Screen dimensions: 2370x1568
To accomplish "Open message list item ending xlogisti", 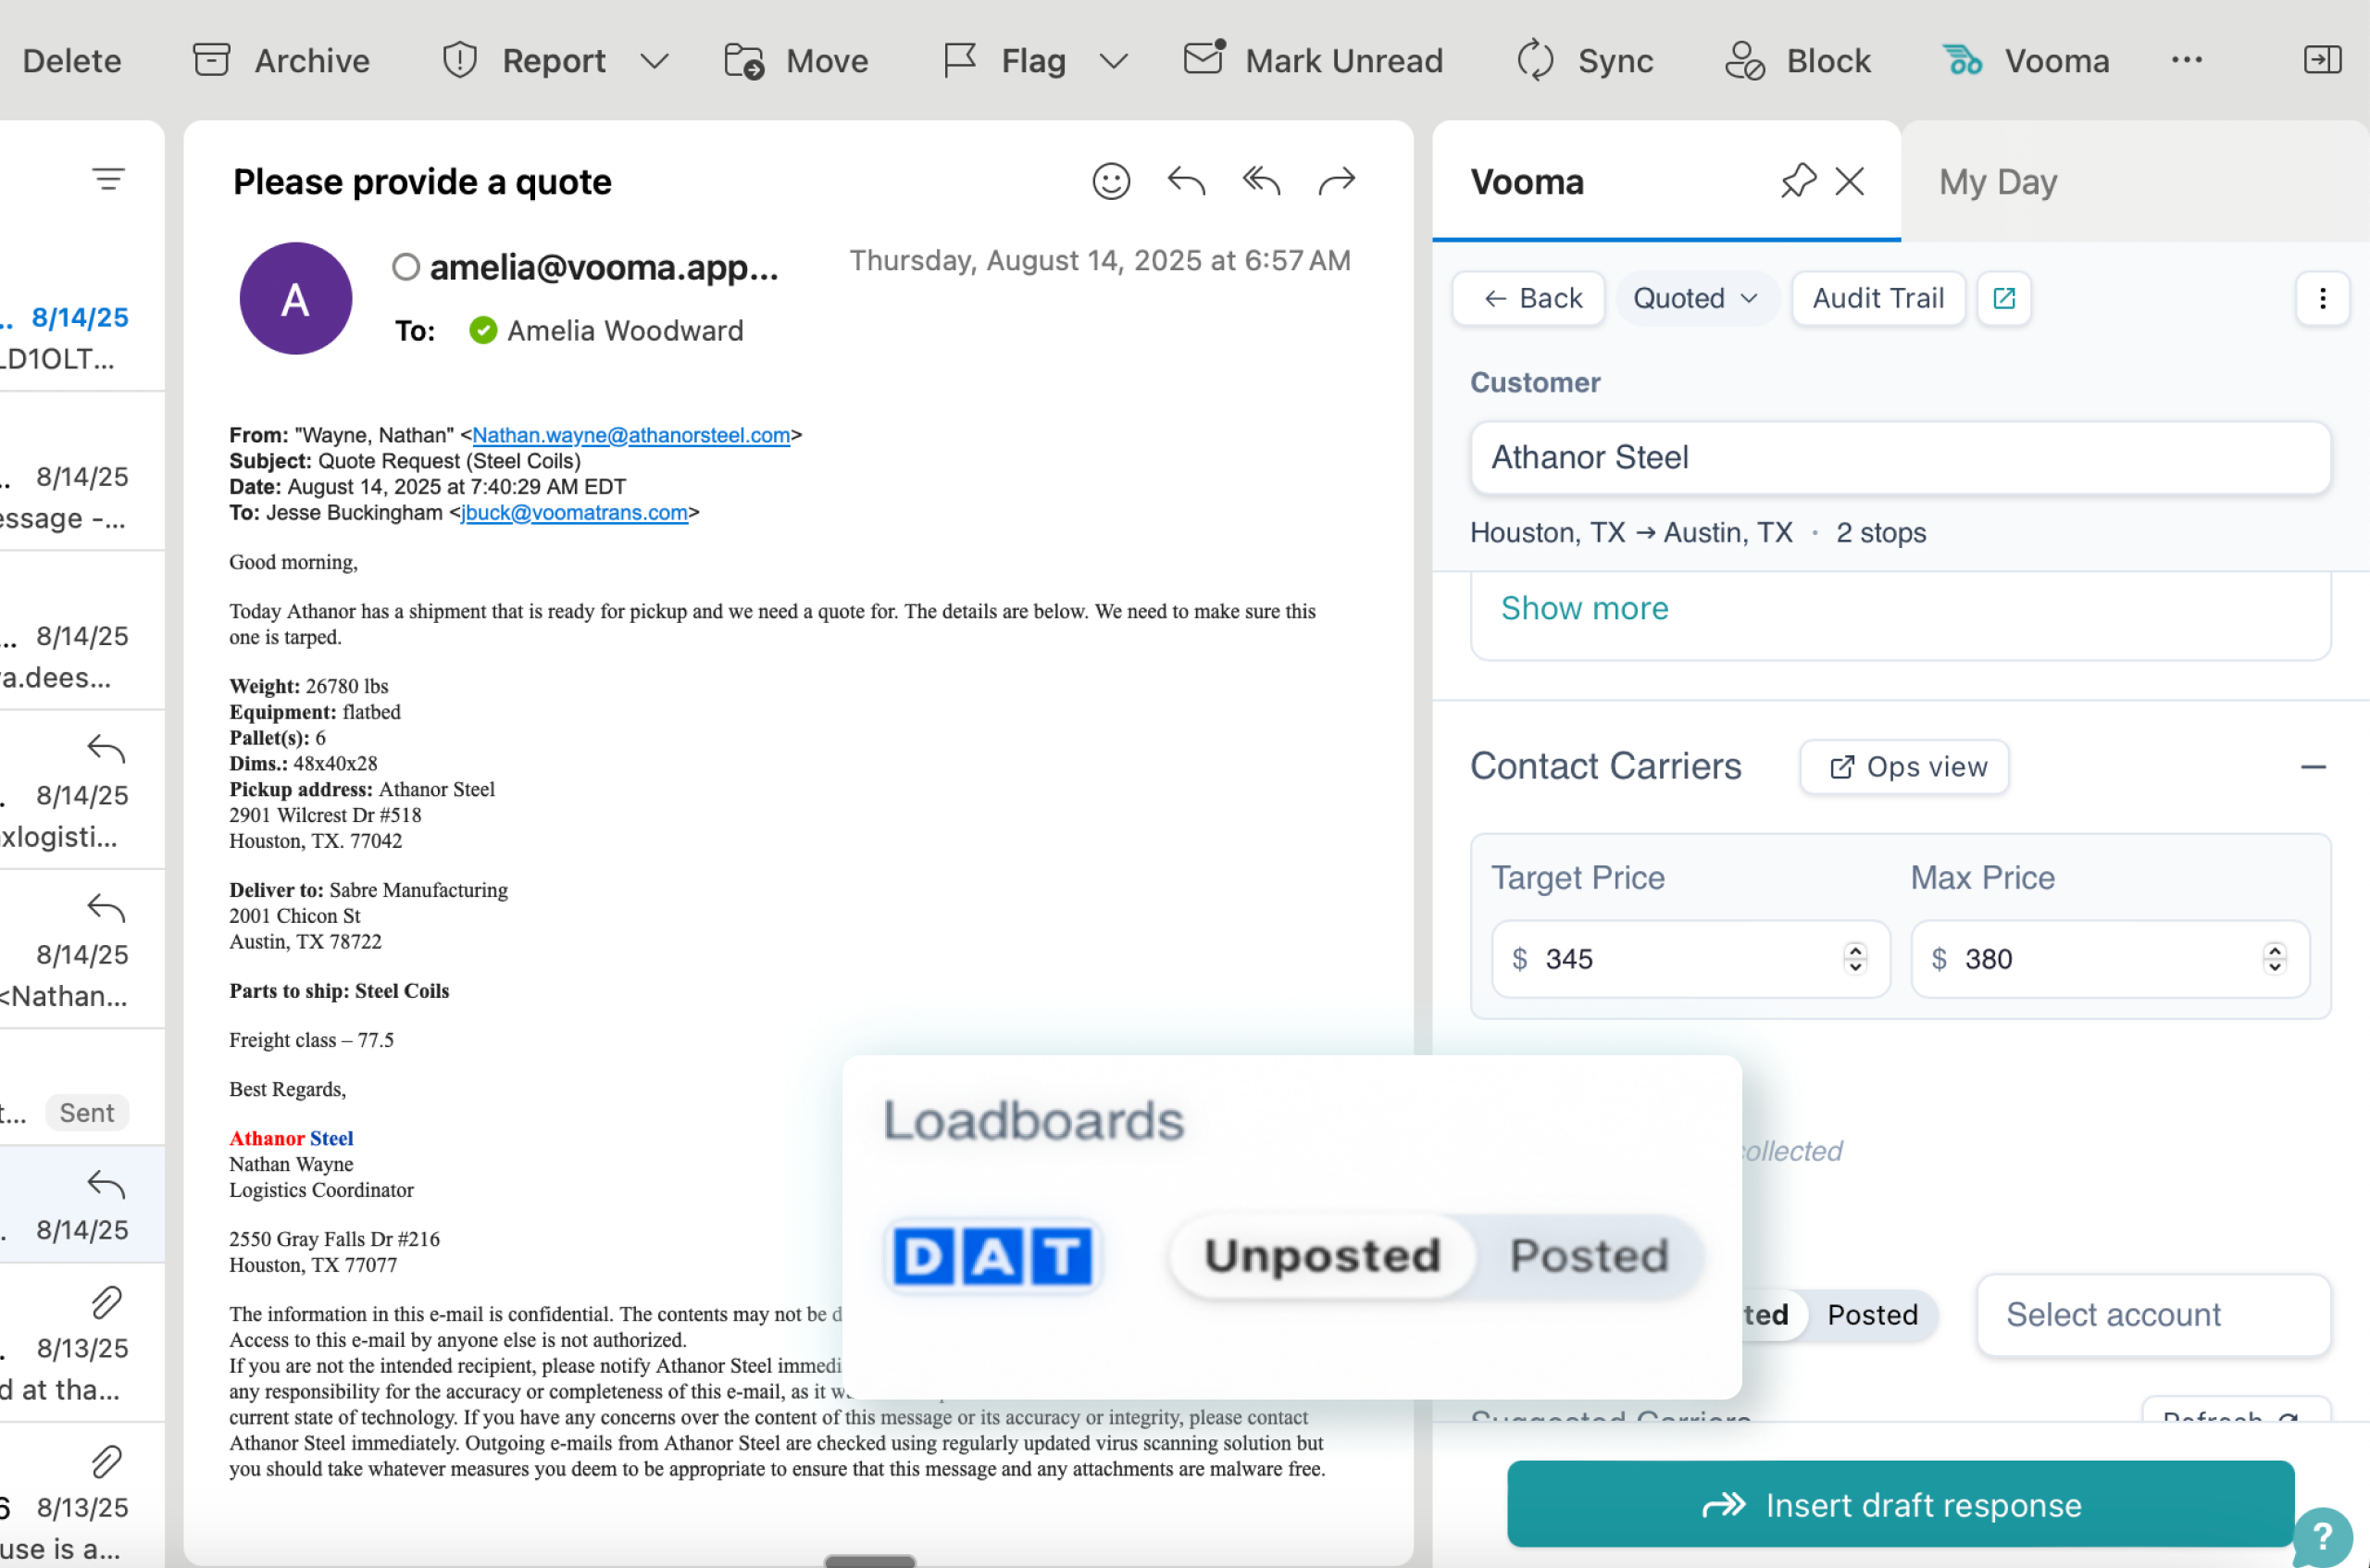I will pos(82,790).
